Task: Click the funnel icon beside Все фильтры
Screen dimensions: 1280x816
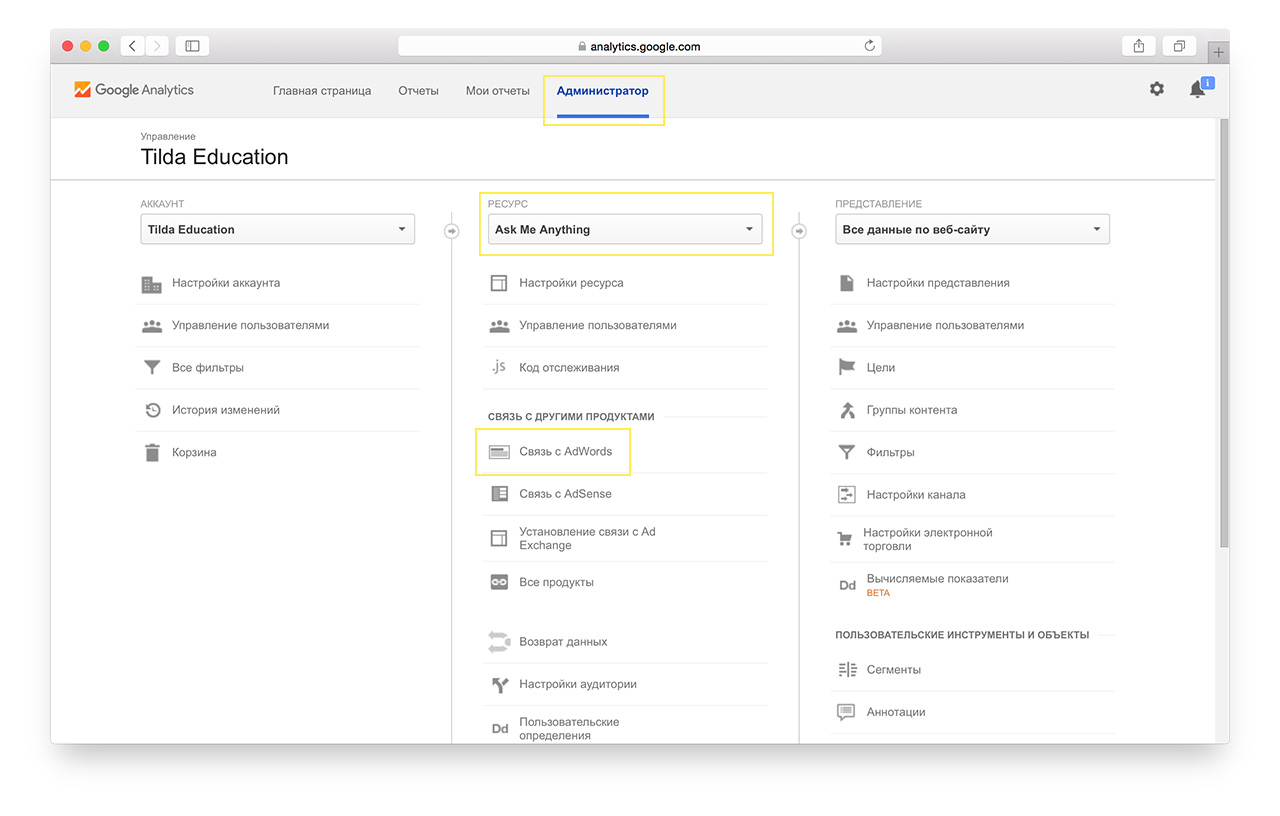Action: [x=152, y=367]
